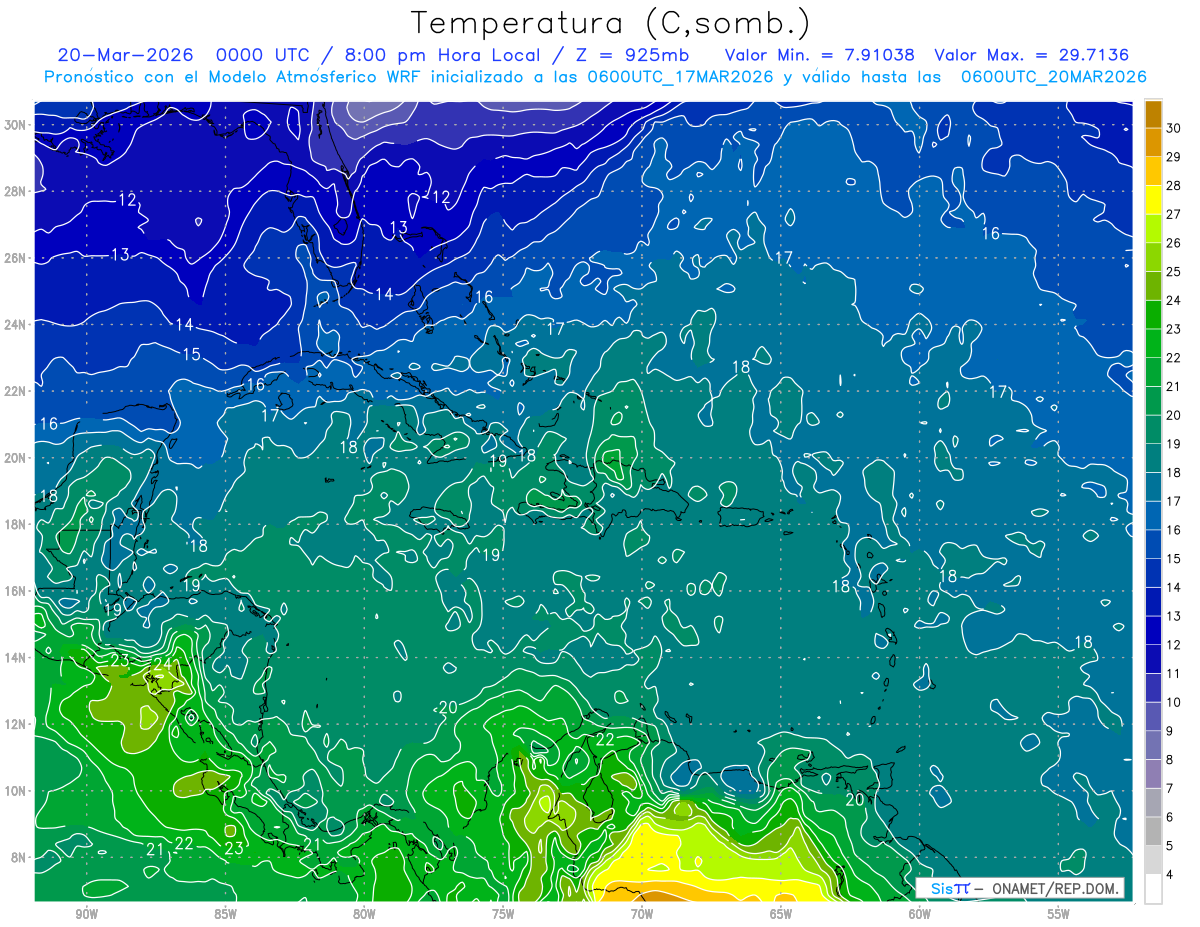This screenshot has height=927, width=1200.
Task: Click the 'Valor Min. = 7.91038' text
Action: coord(818,55)
